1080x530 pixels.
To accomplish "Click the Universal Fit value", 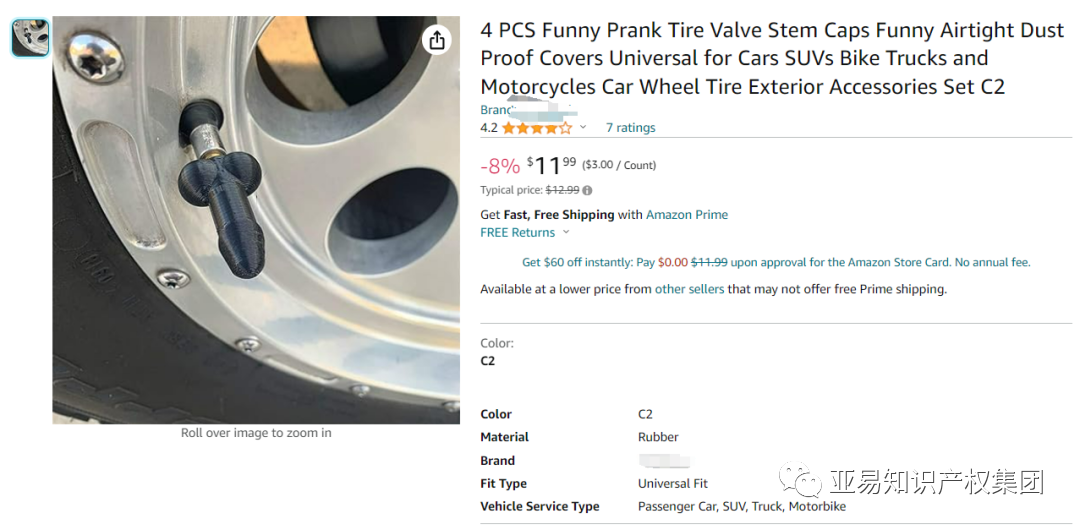I will [x=672, y=484].
